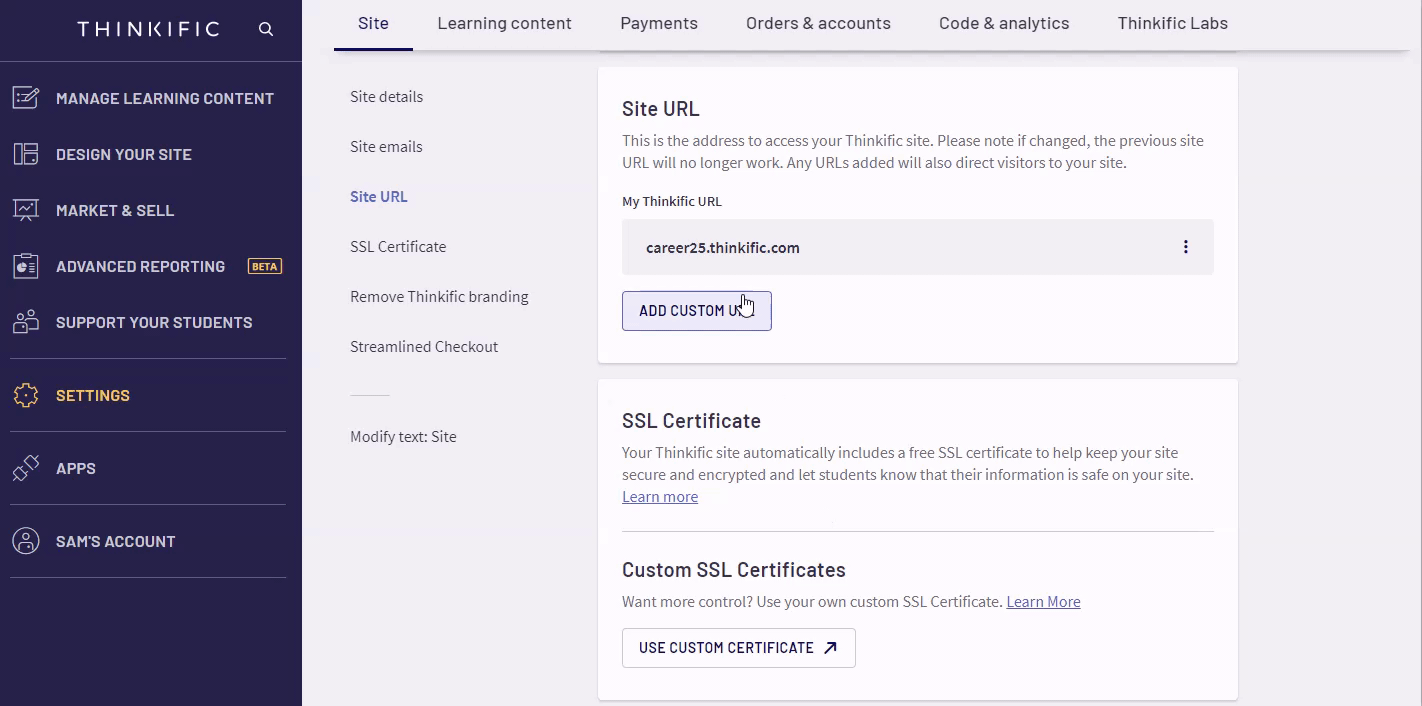1422x706 pixels.
Task: Select Site emails in the settings menu
Action: tap(386, 146)
